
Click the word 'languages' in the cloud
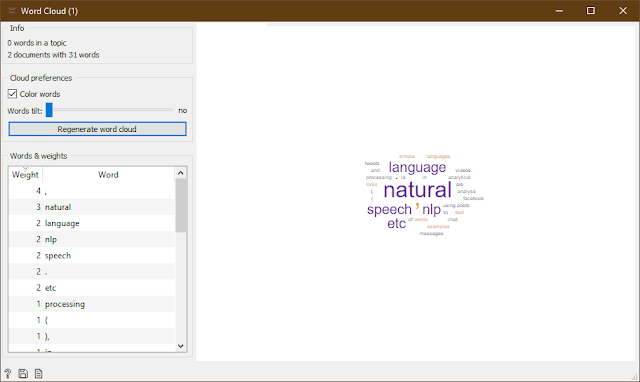pos(438,156)
